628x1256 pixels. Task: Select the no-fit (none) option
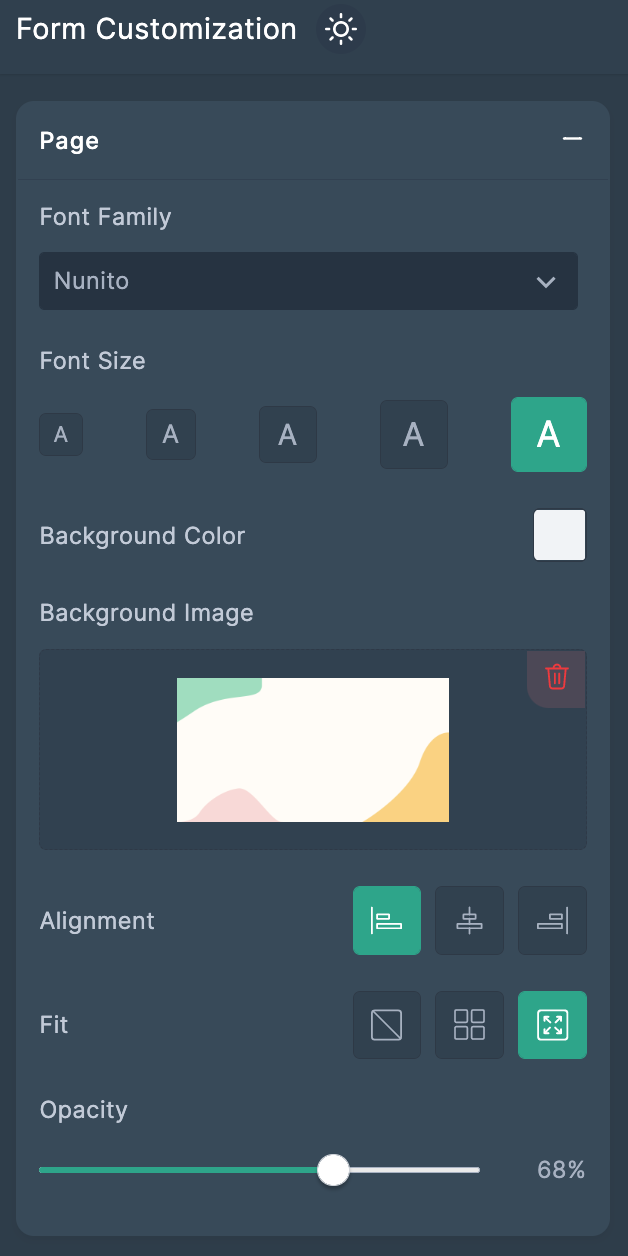(x=387, y=1024)
